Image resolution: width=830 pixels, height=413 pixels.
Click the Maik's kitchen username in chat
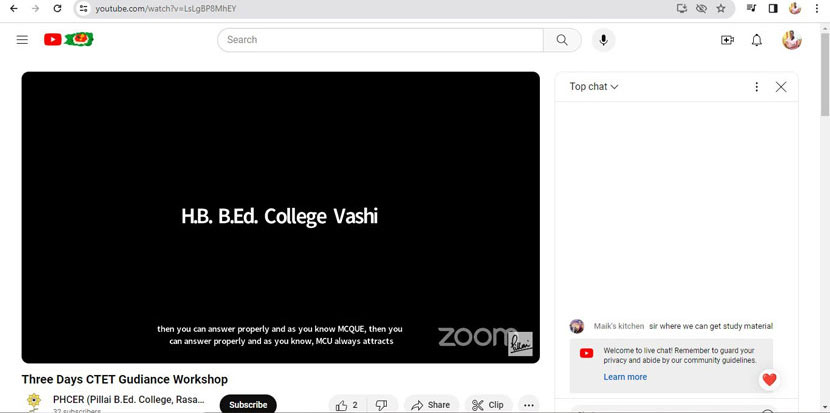click(x=618, y=326)
